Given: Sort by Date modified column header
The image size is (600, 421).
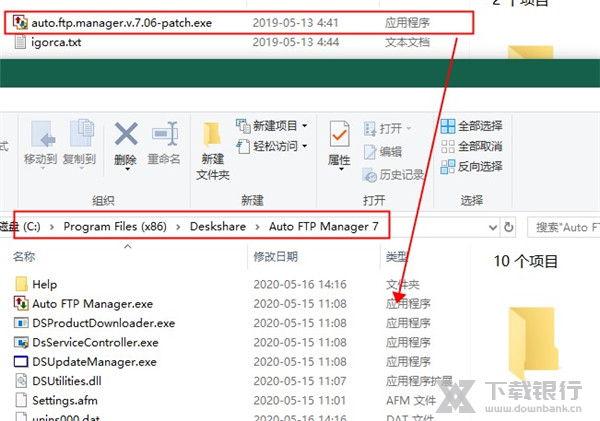Looking at the screenshot, I should click(x=276, y=256).
